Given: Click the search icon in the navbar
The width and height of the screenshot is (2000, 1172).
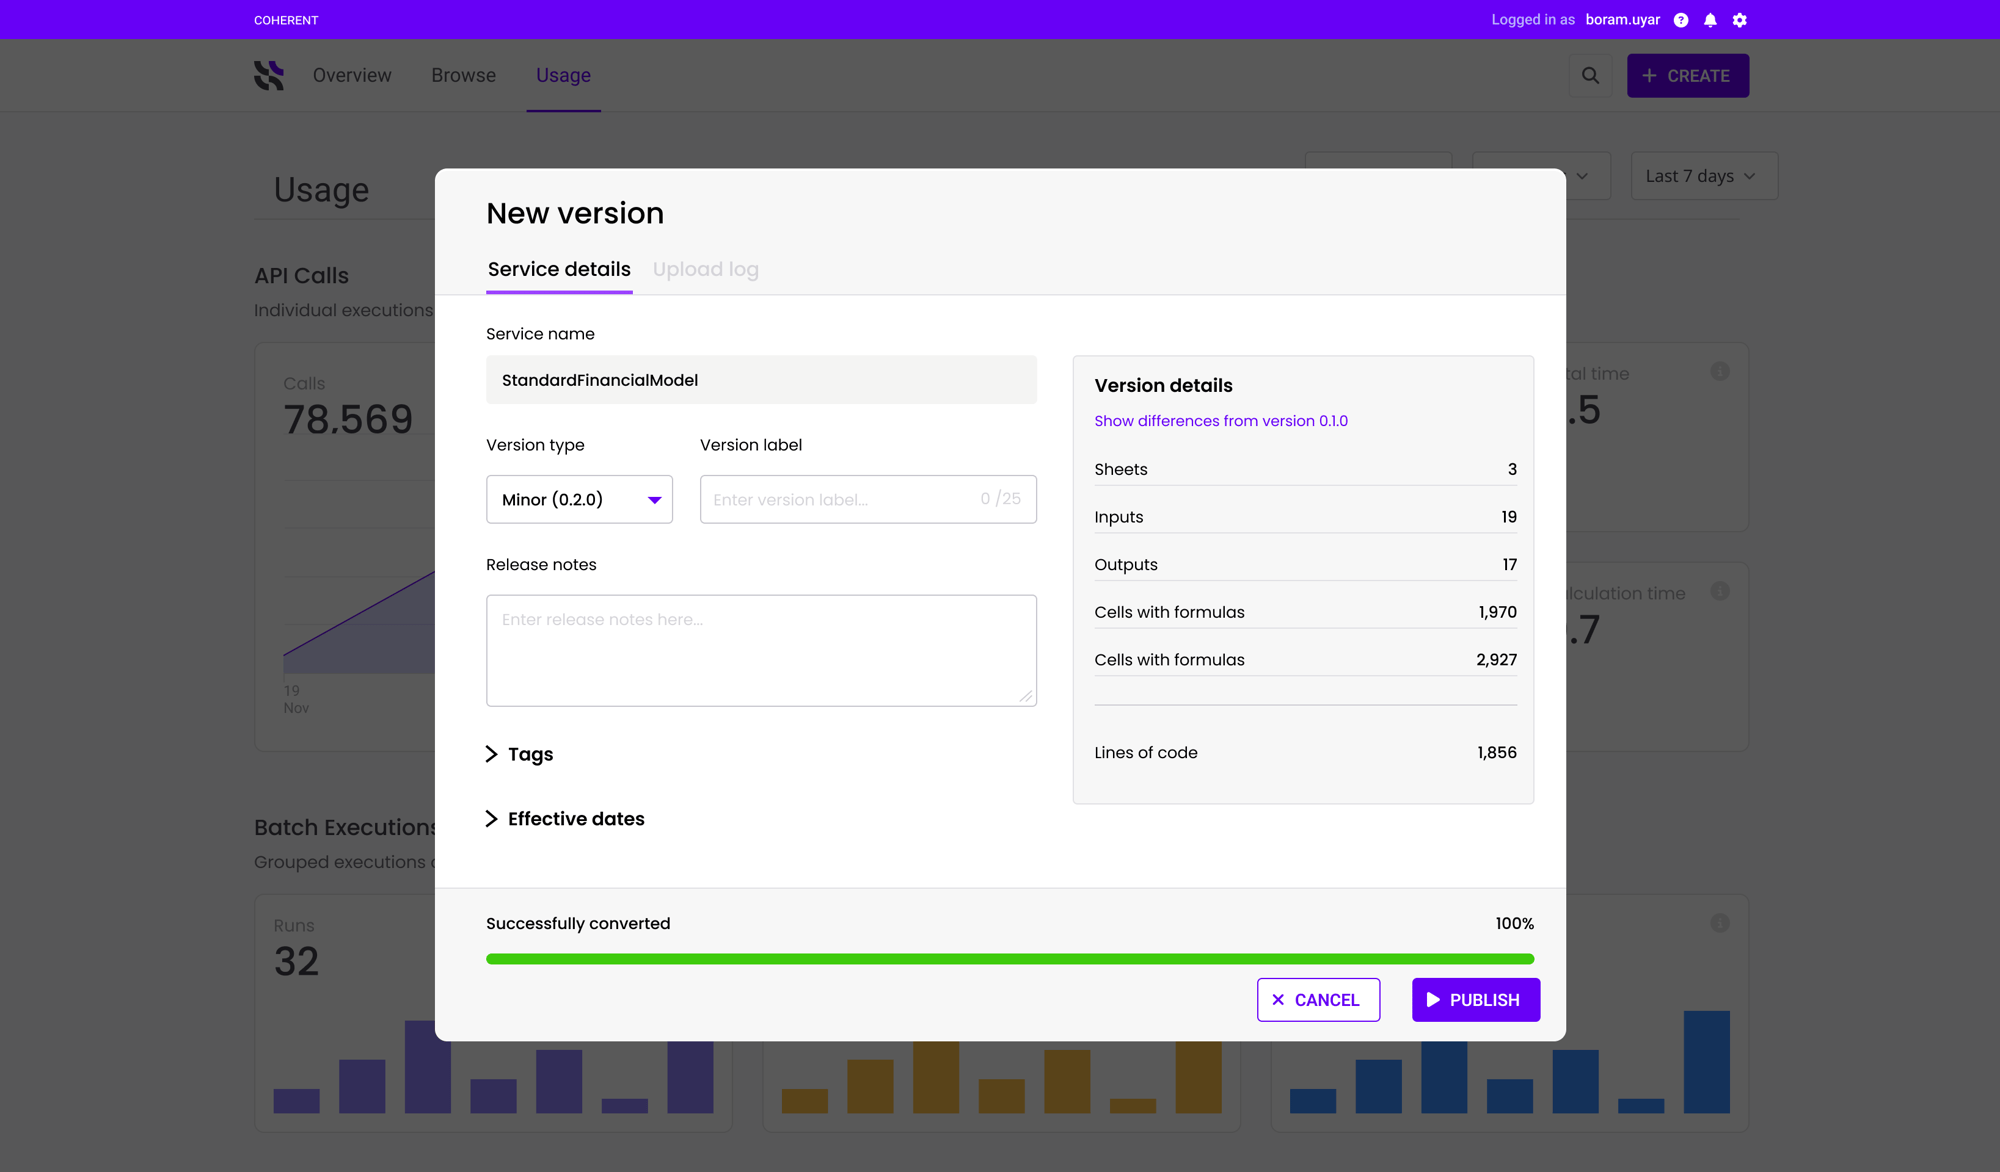Looking at the screenshot, I should 1590,75.
